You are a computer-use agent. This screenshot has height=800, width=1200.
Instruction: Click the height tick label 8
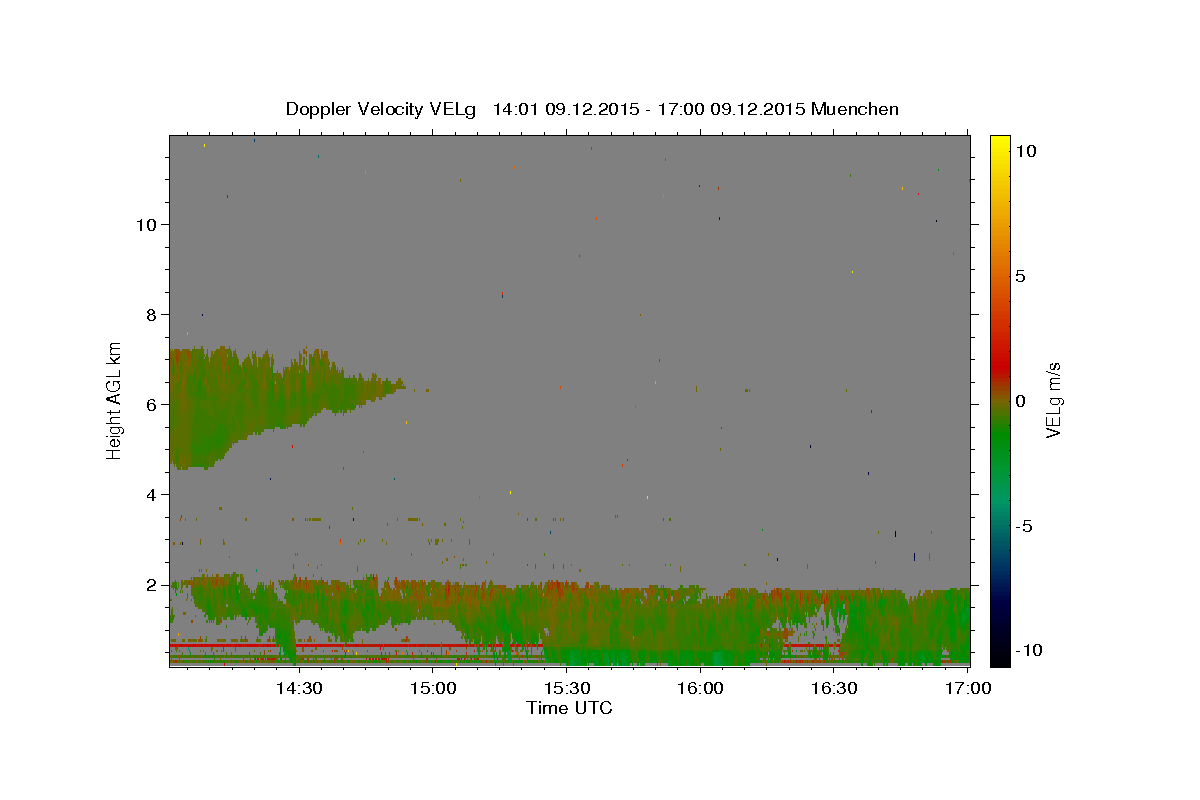152,315
